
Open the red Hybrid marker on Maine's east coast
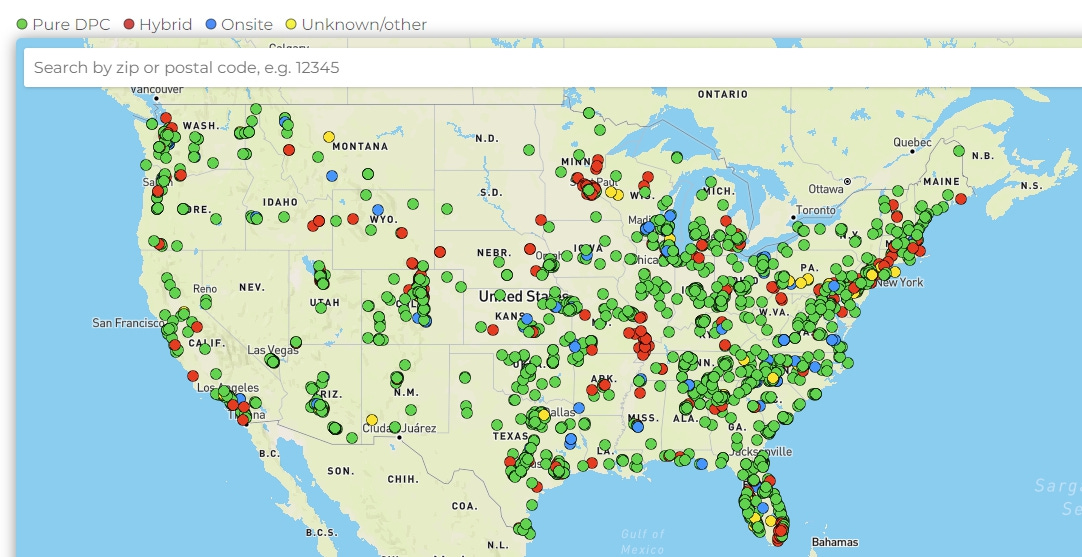[x=961, y=199]
